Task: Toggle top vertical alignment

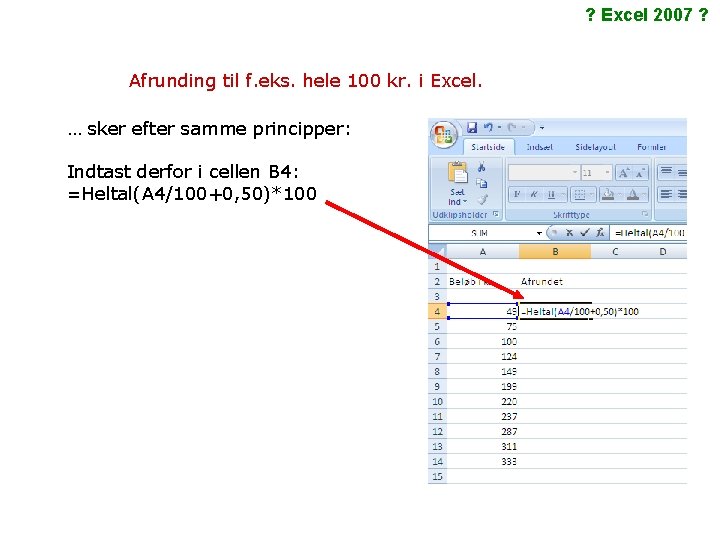Action: click(666, 173)
